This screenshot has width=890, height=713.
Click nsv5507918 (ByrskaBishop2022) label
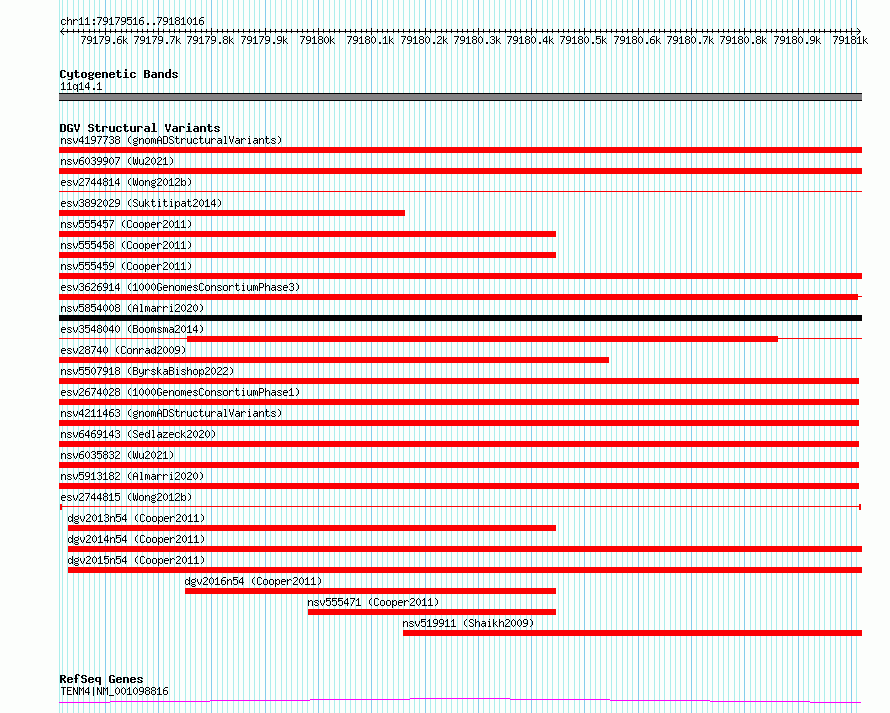click(147, 371)
